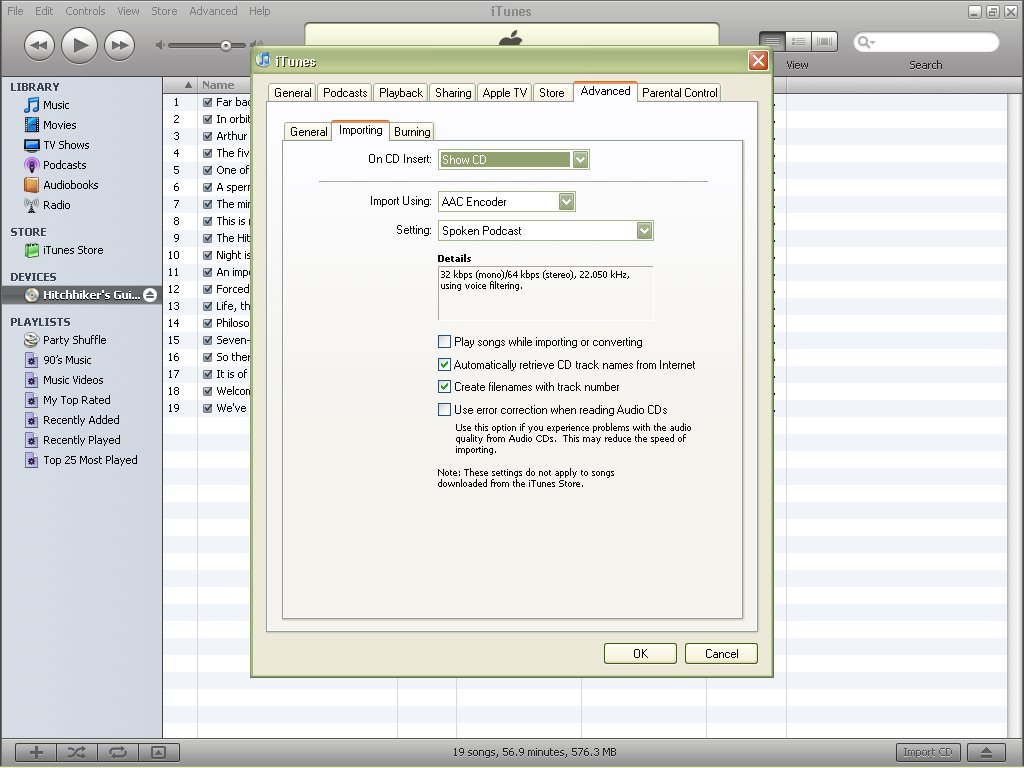Image resolution: width=1024 pixels, height=768 pixels.
Task: Switch to the Parental Control tab
Action: click(680, 93)
